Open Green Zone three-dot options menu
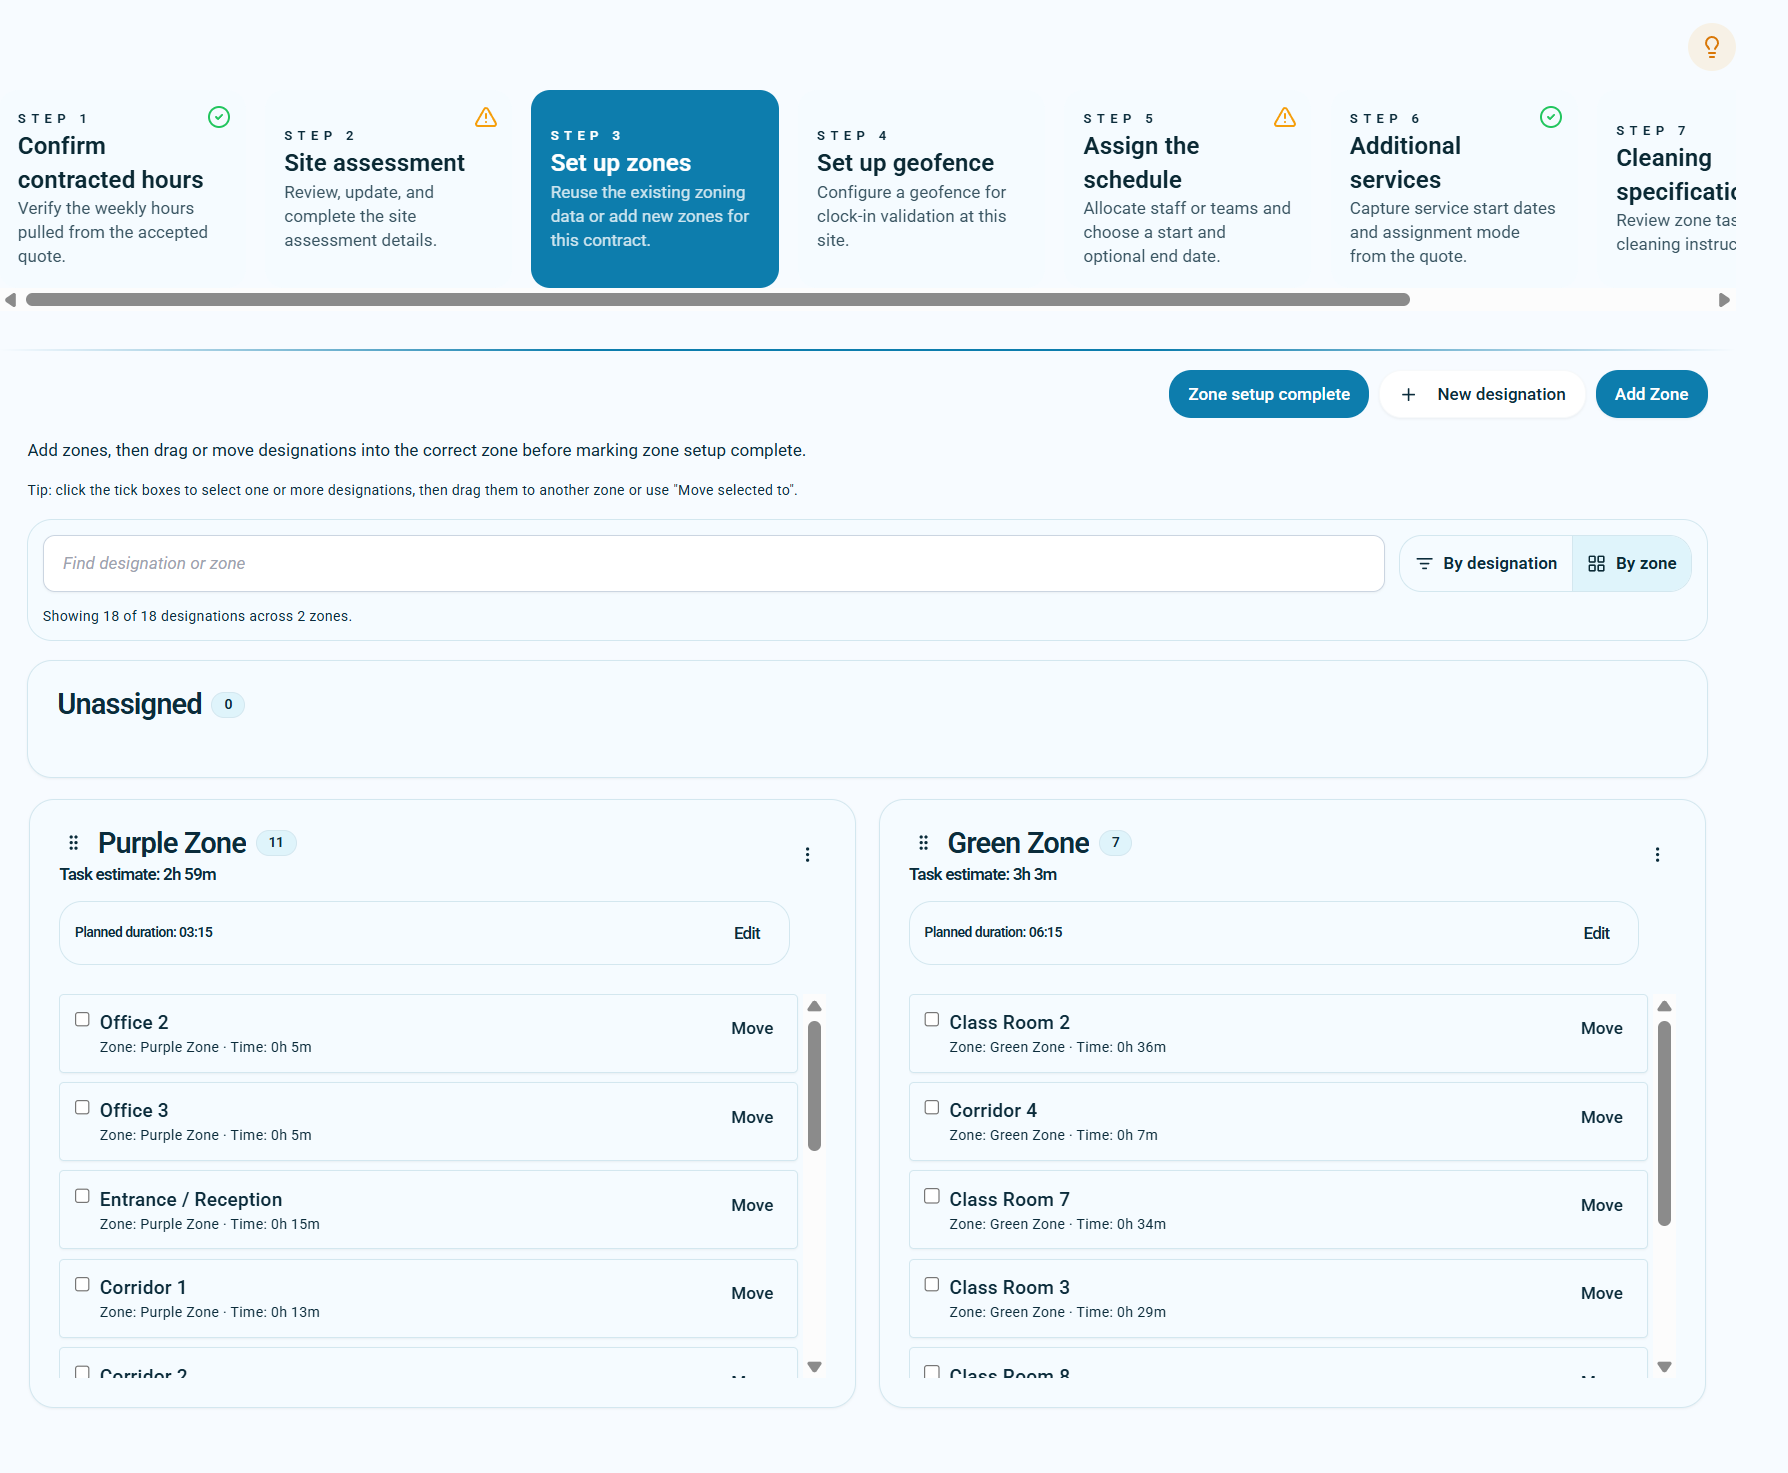 coord(1657,855)
